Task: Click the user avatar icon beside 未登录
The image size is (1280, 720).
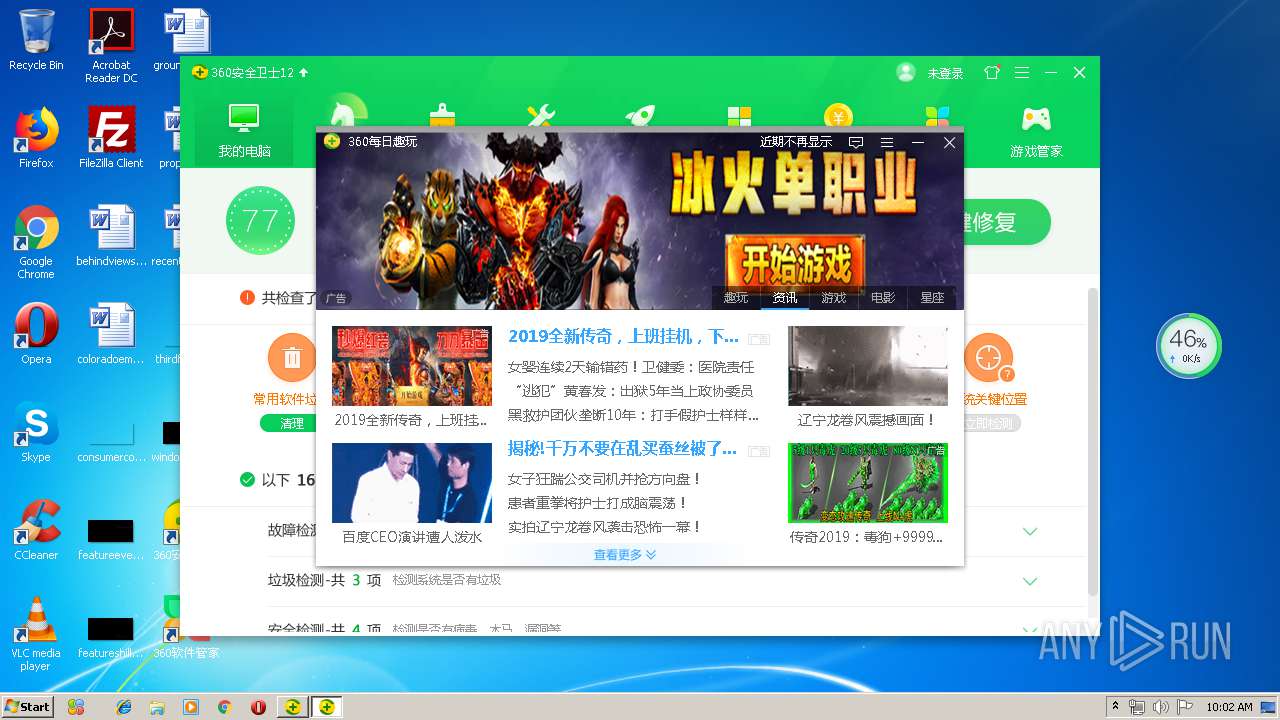Action: 906,72
